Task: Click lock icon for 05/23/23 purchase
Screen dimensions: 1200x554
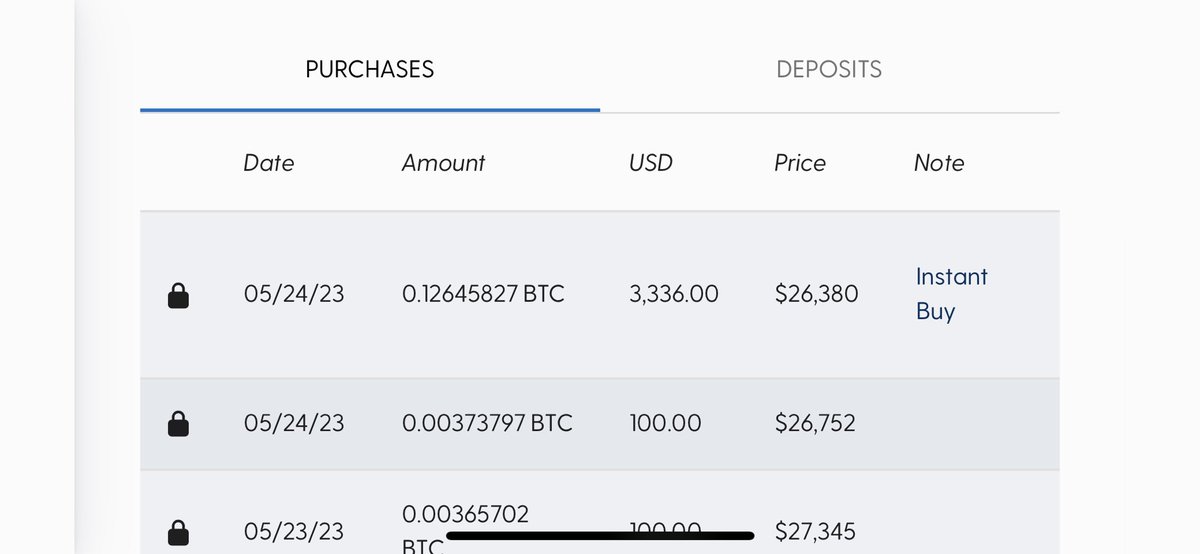Action: click(178, 531)
